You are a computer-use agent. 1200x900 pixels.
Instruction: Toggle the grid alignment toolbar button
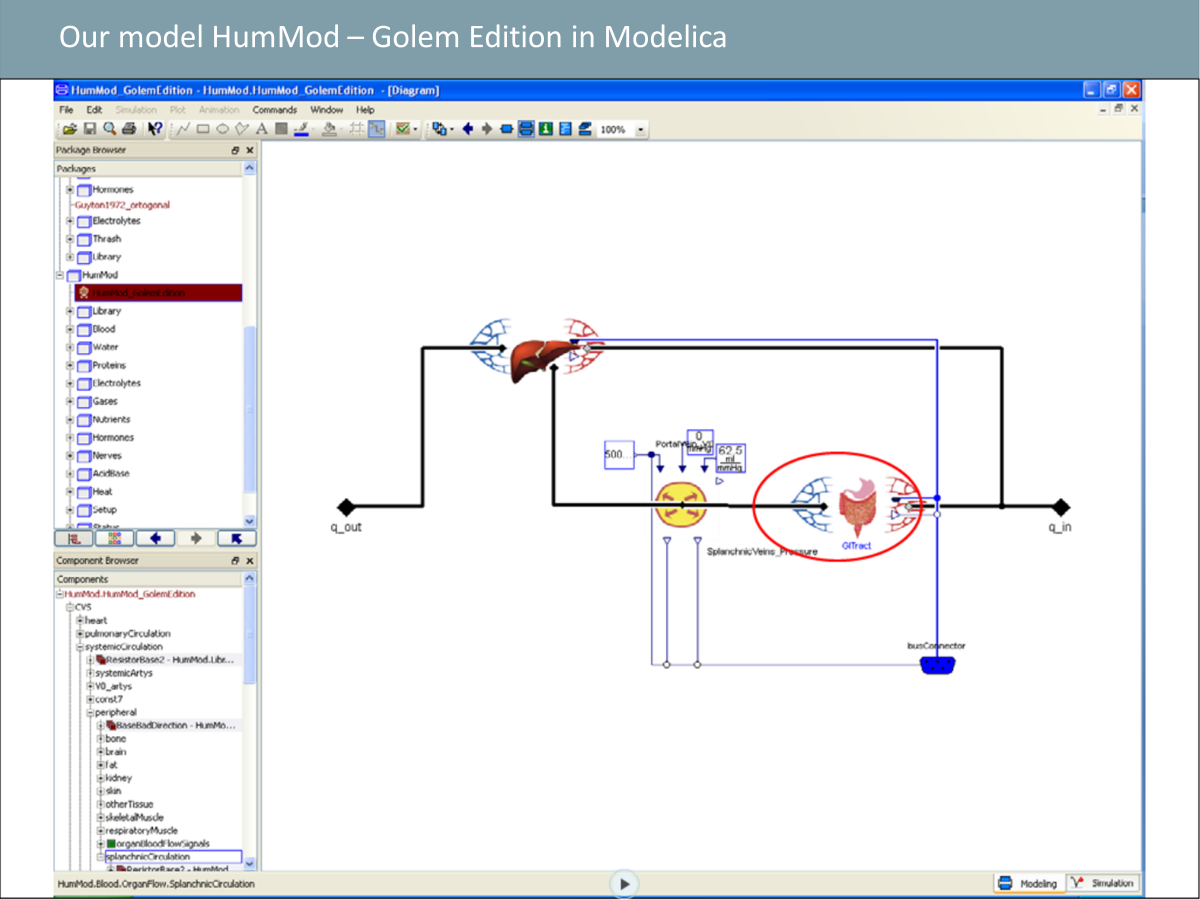pyautogui.click(x=355, y=129)
